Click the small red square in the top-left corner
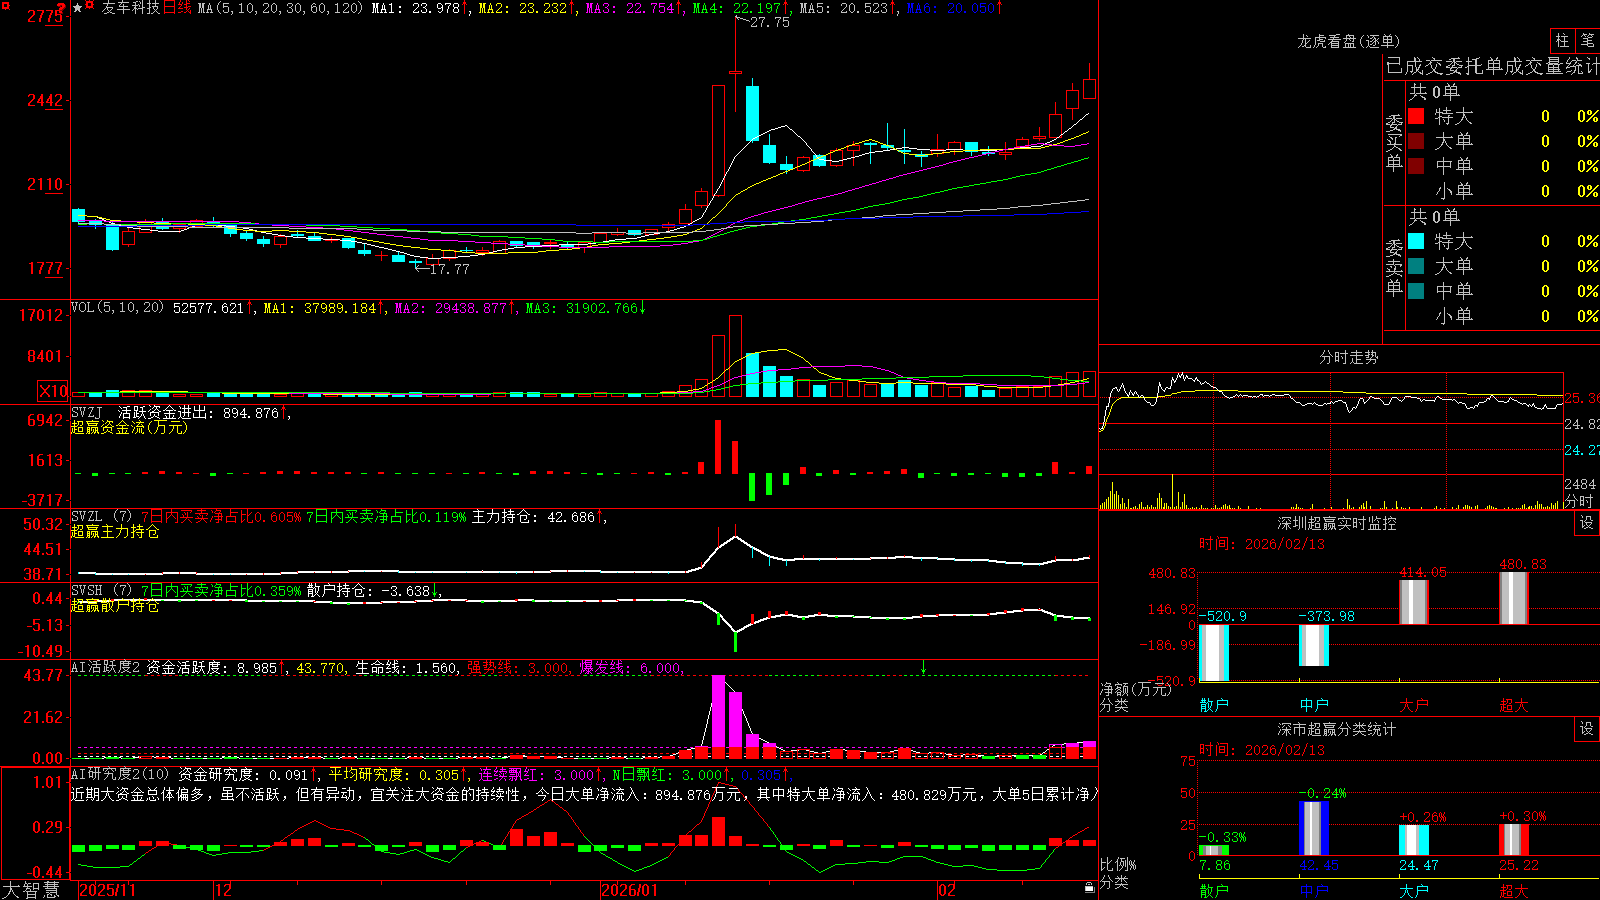This screenshot has width=1600, height=900. pyautogui.click(x=5, y=6)
